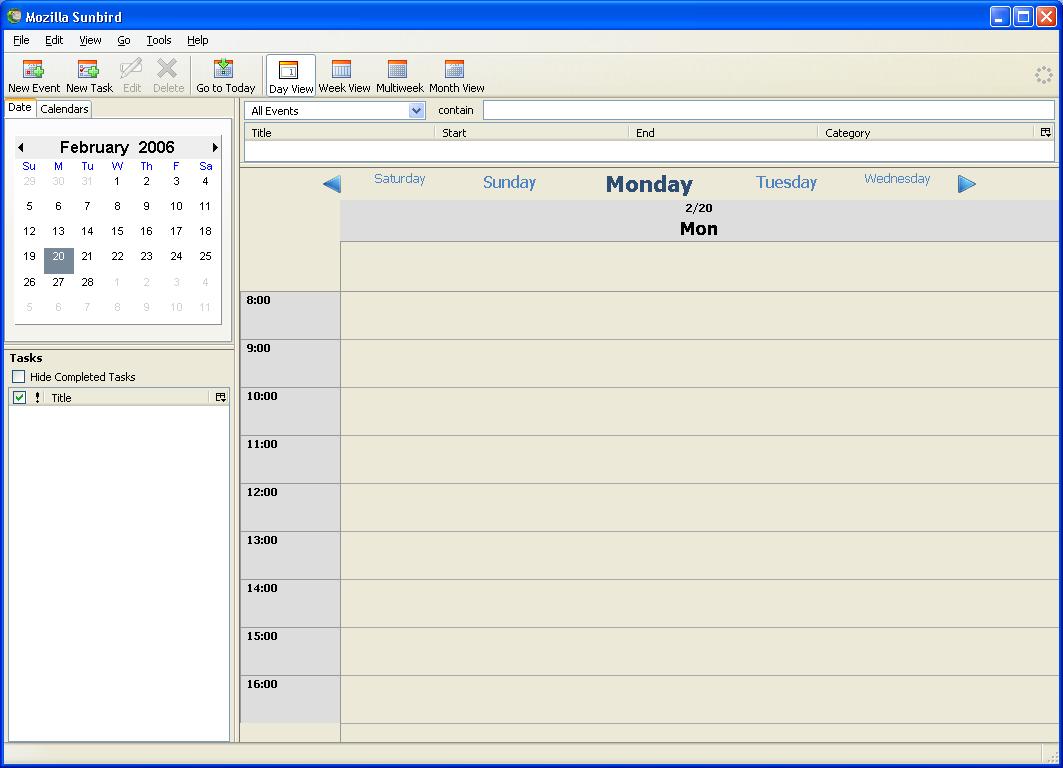The height and width of the screenshot is (768, 1063).
Task: Open the Tools menu
Action: [158, 40]
